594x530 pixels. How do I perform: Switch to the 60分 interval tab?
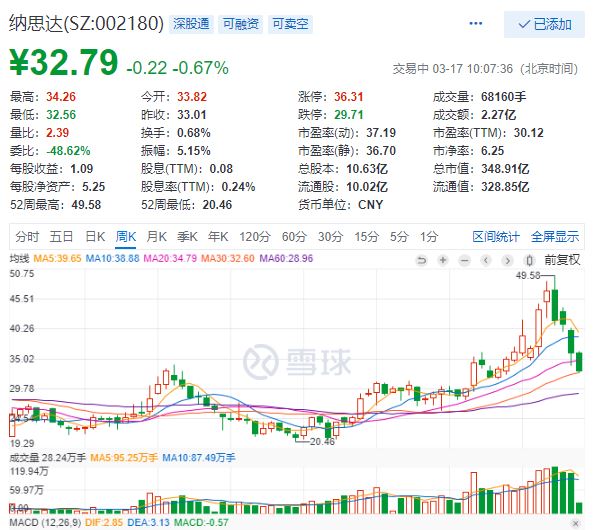click(294, 237)
